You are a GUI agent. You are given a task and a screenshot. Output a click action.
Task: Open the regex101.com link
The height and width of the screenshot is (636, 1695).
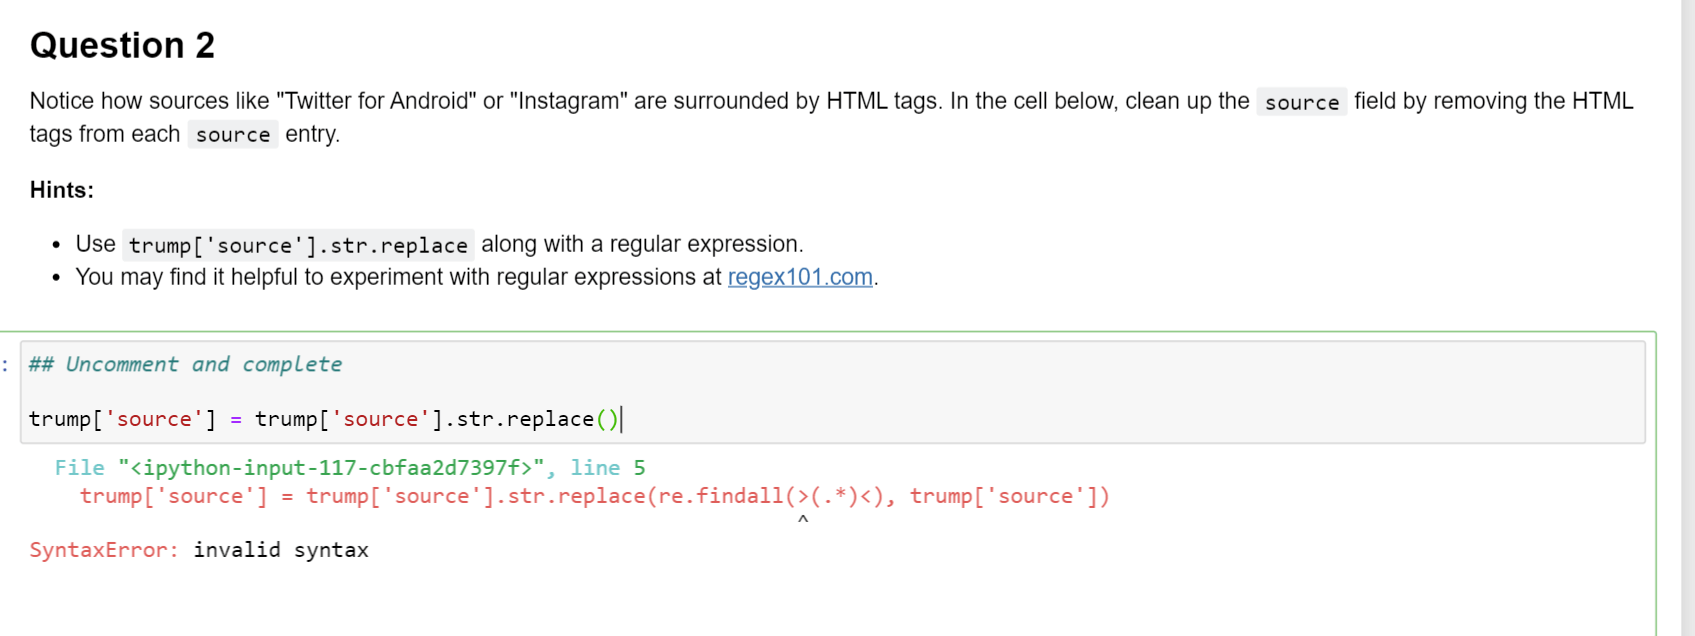tap(800, 277)
